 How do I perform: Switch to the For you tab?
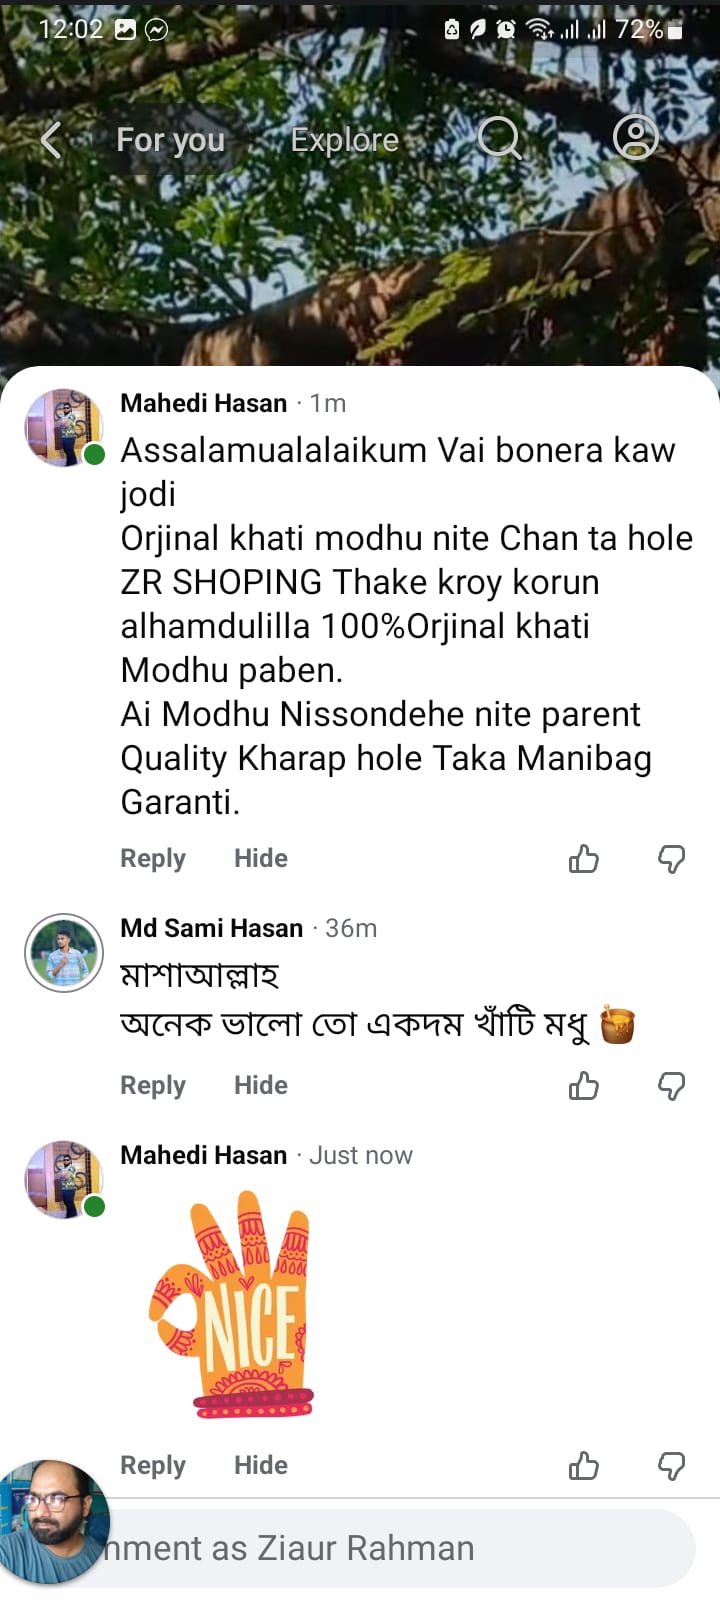pyautogui.click(x=170, y=140)
